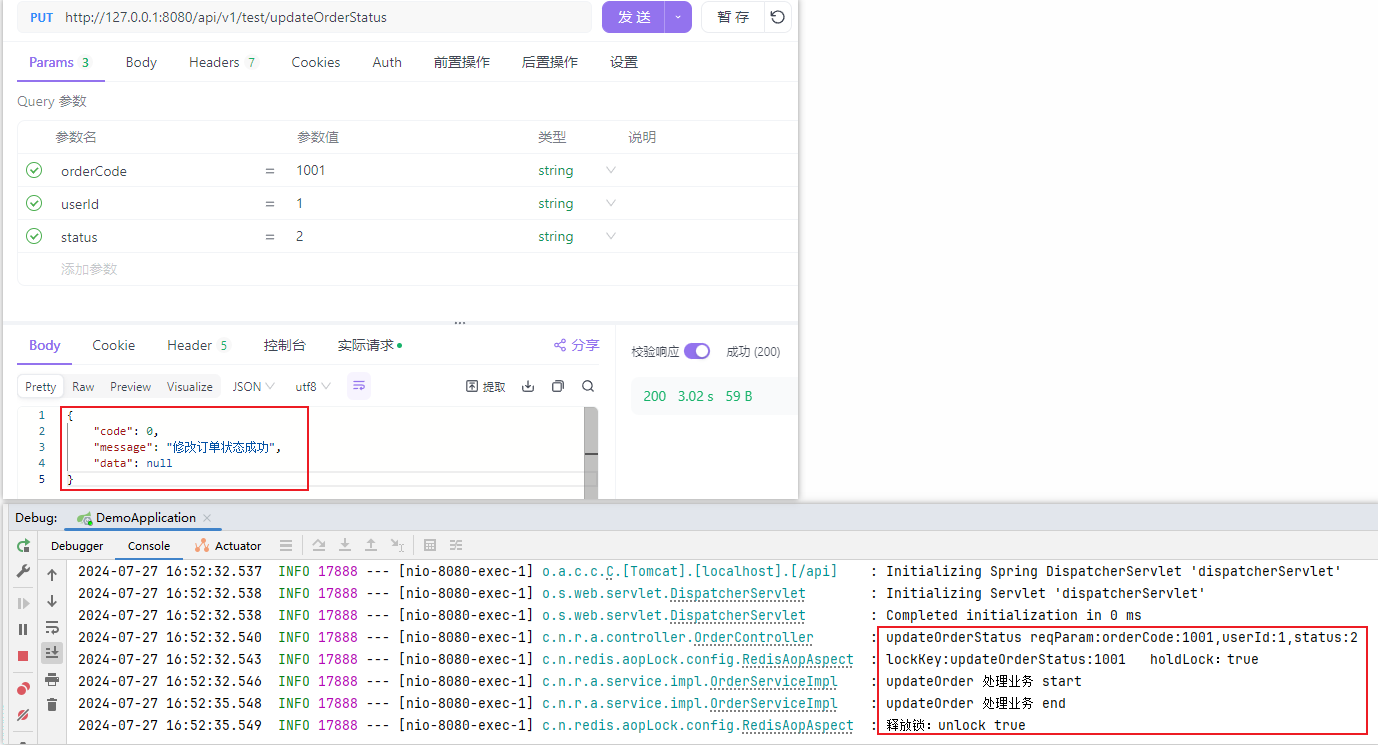Switch to the Debugger tab
The image size is (1378, 745).
tap(77, 546)
